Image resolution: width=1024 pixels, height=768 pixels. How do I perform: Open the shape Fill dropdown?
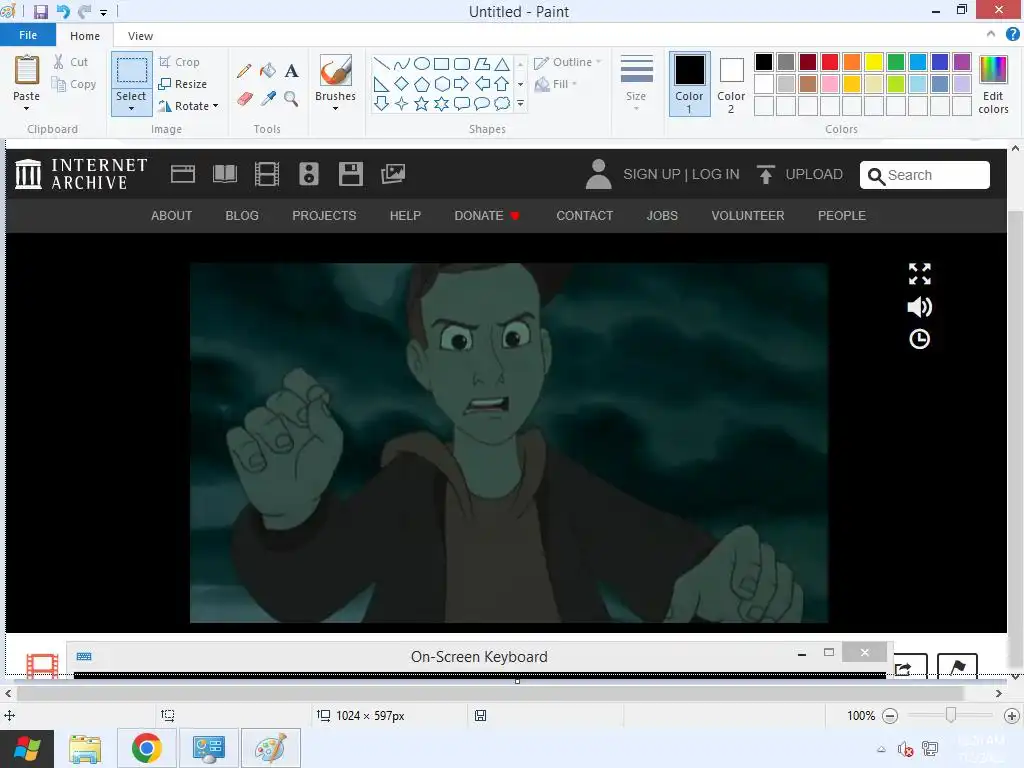556,84
